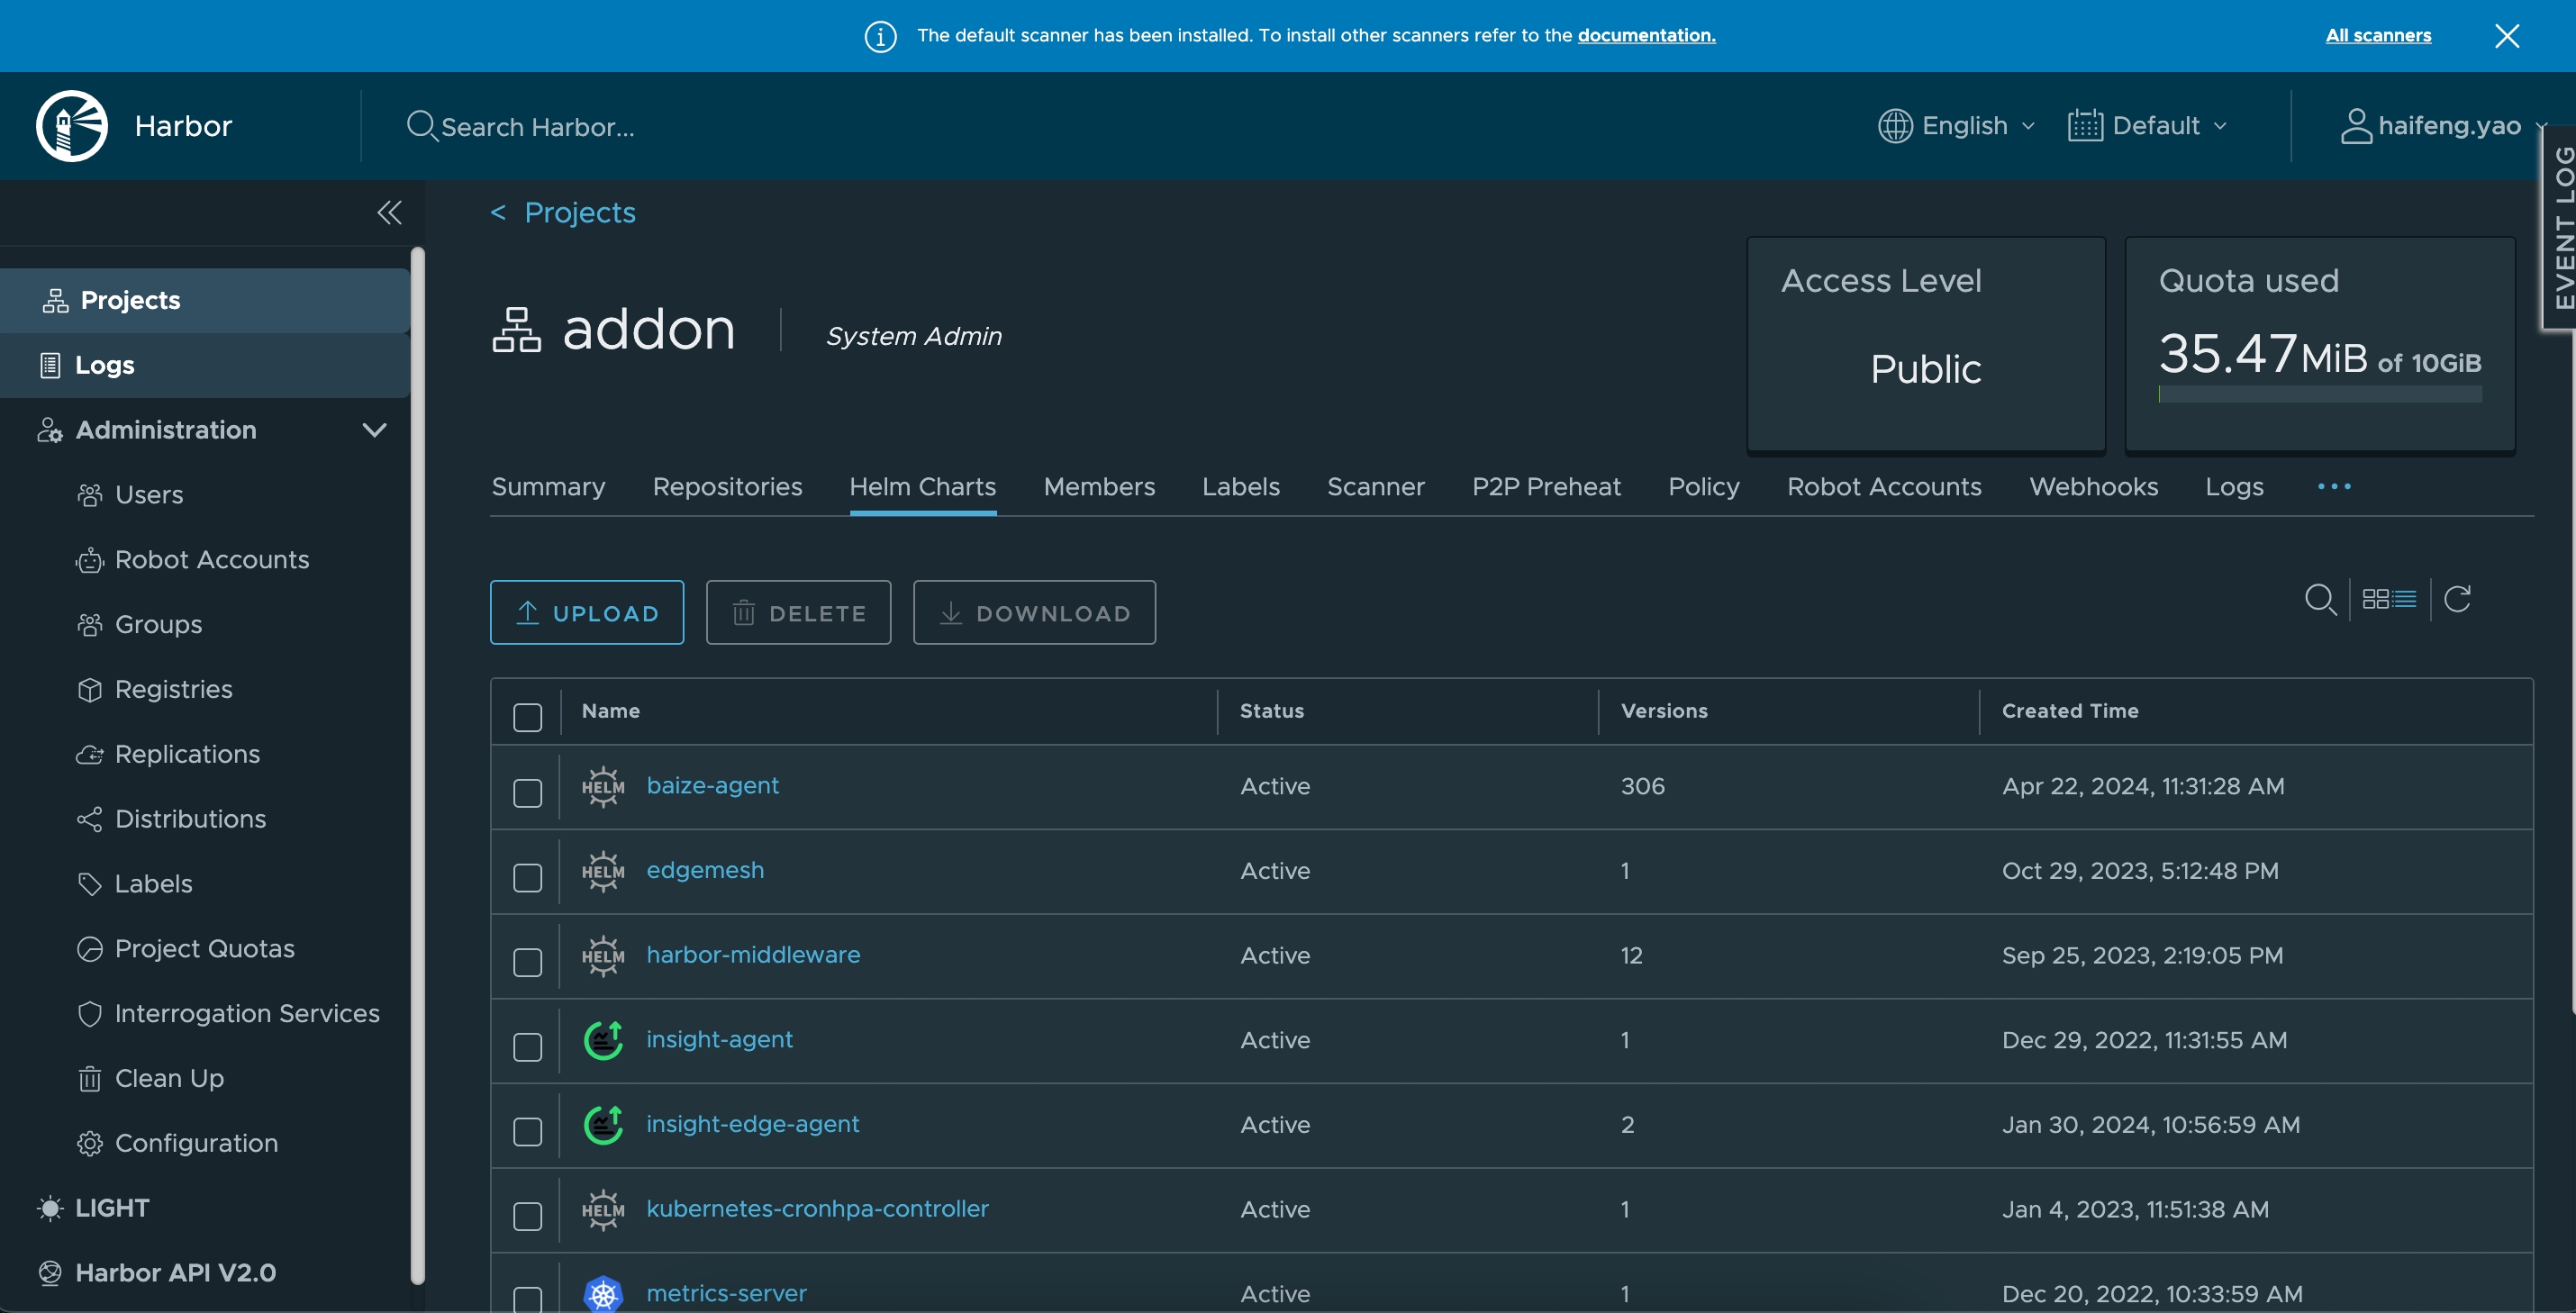Open the search icon in the Helm Charts toolbar
This screenshot has width=2576, height=1313.
tap(2322, 600)
